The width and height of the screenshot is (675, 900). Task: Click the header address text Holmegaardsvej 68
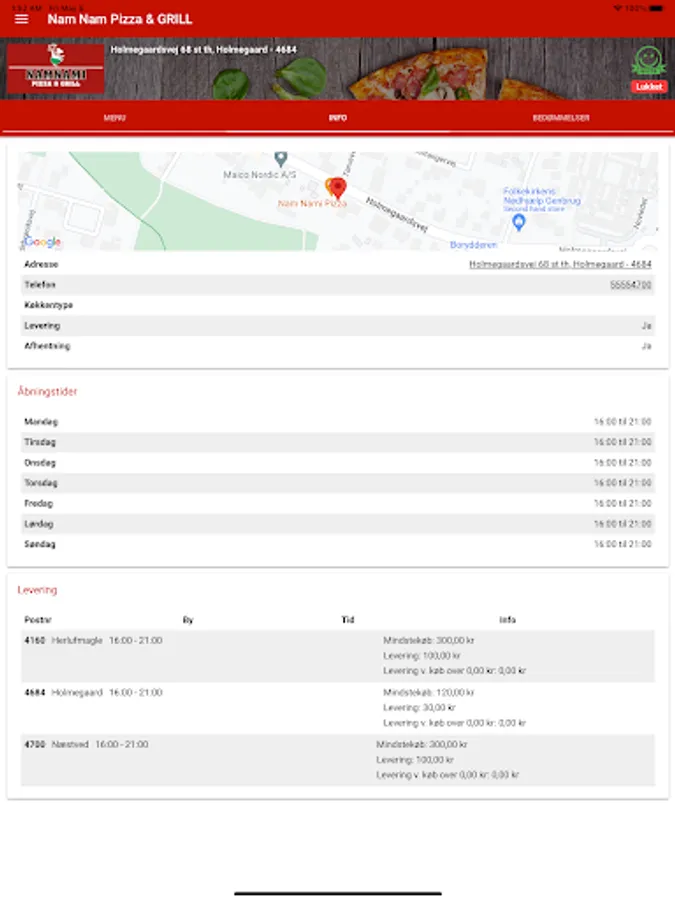pyautogui.click(x=204, y=50)
